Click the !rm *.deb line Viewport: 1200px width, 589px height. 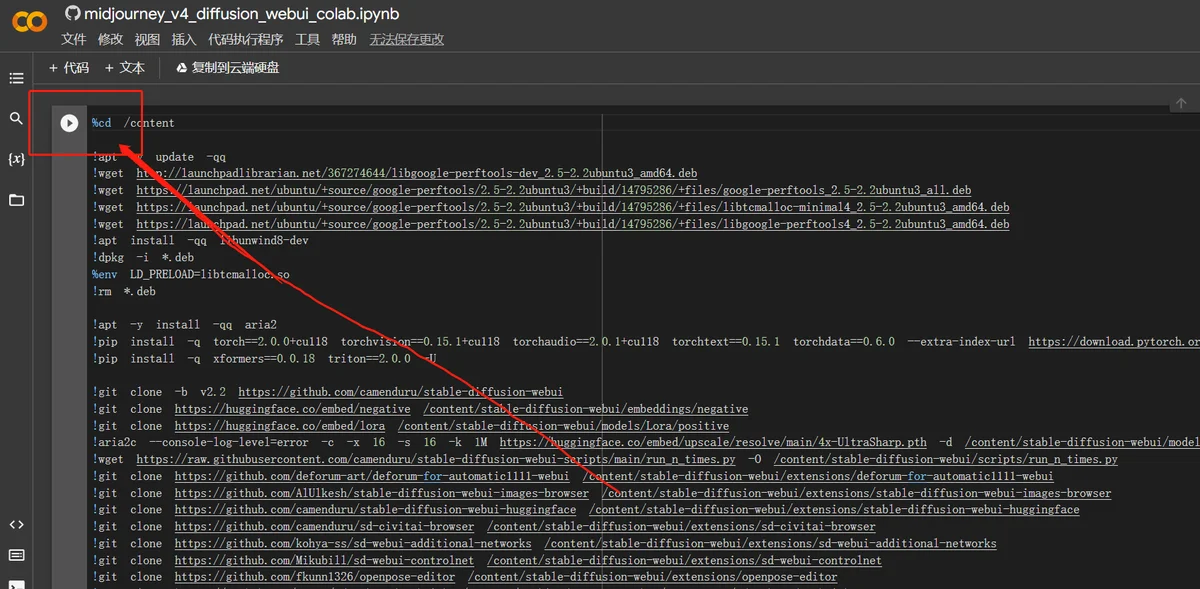tap(124, 291)
